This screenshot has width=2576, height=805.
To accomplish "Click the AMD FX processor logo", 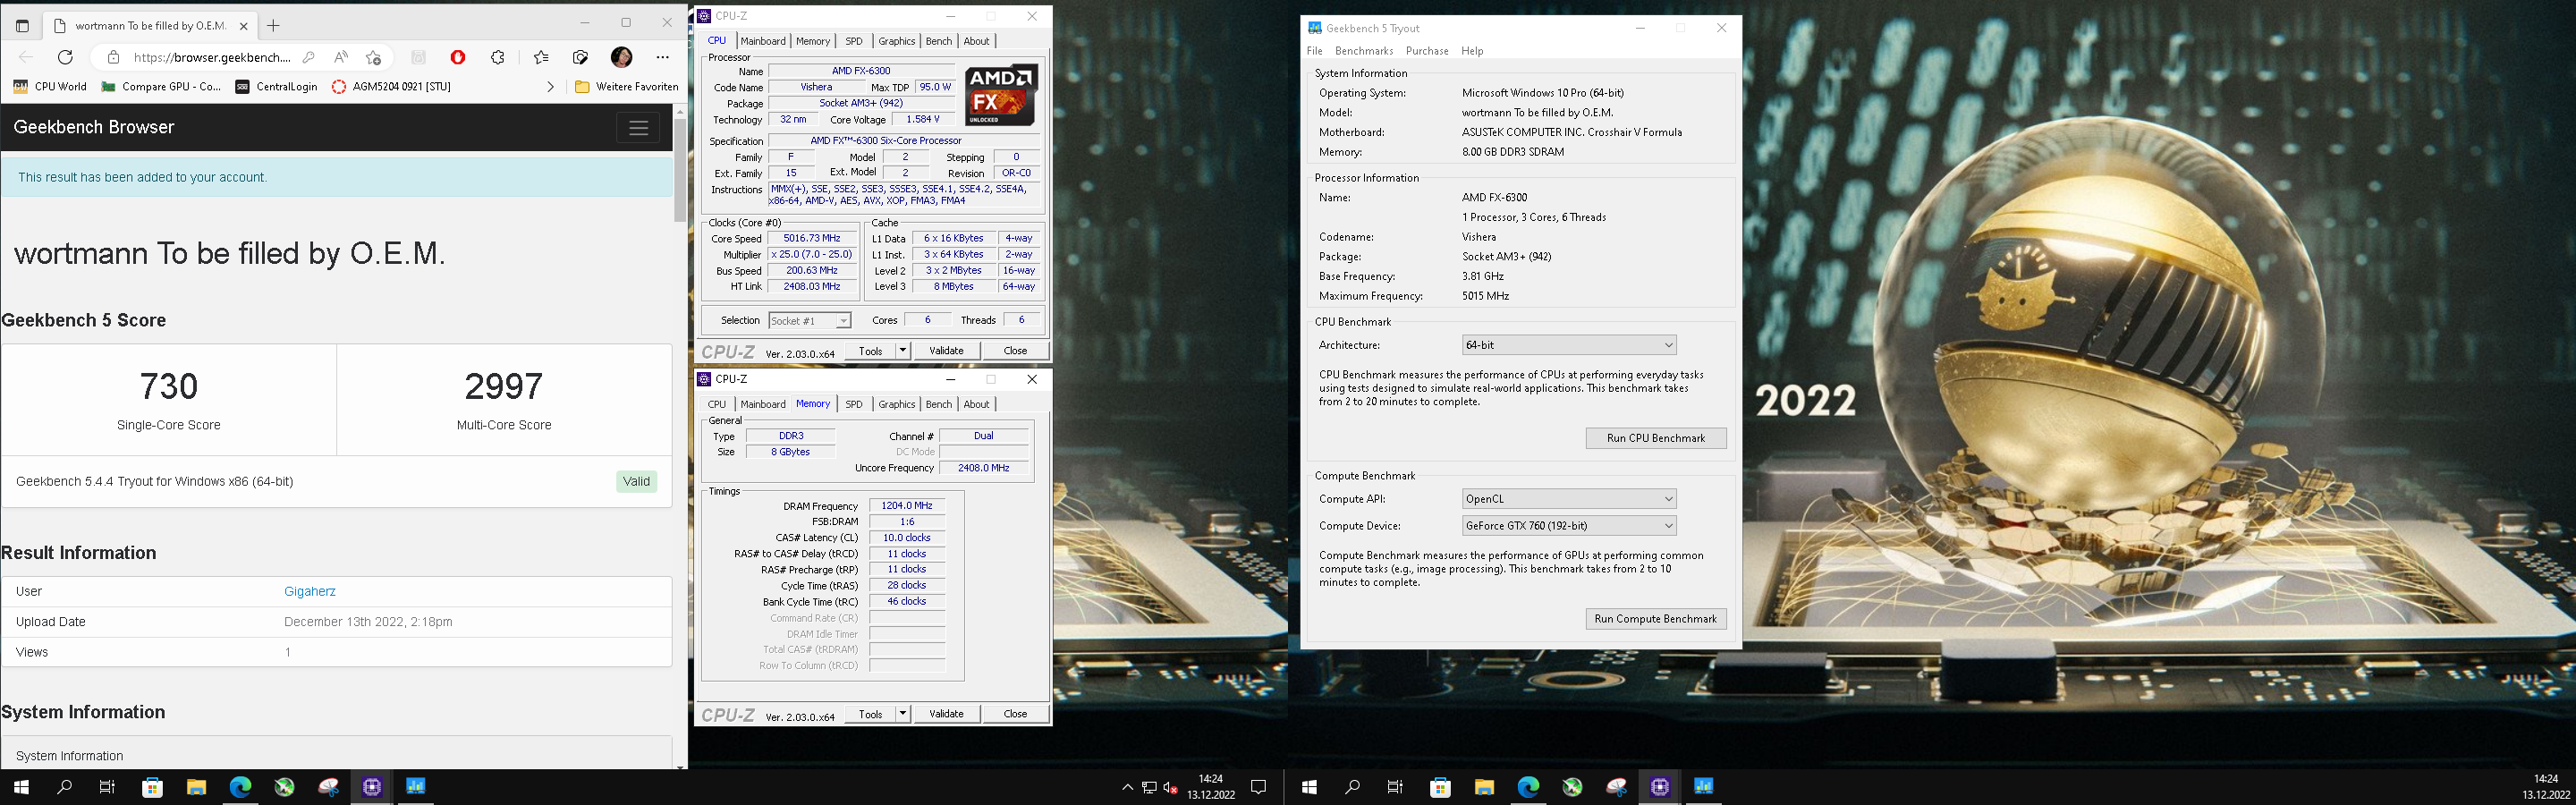I will [1001, 94].
